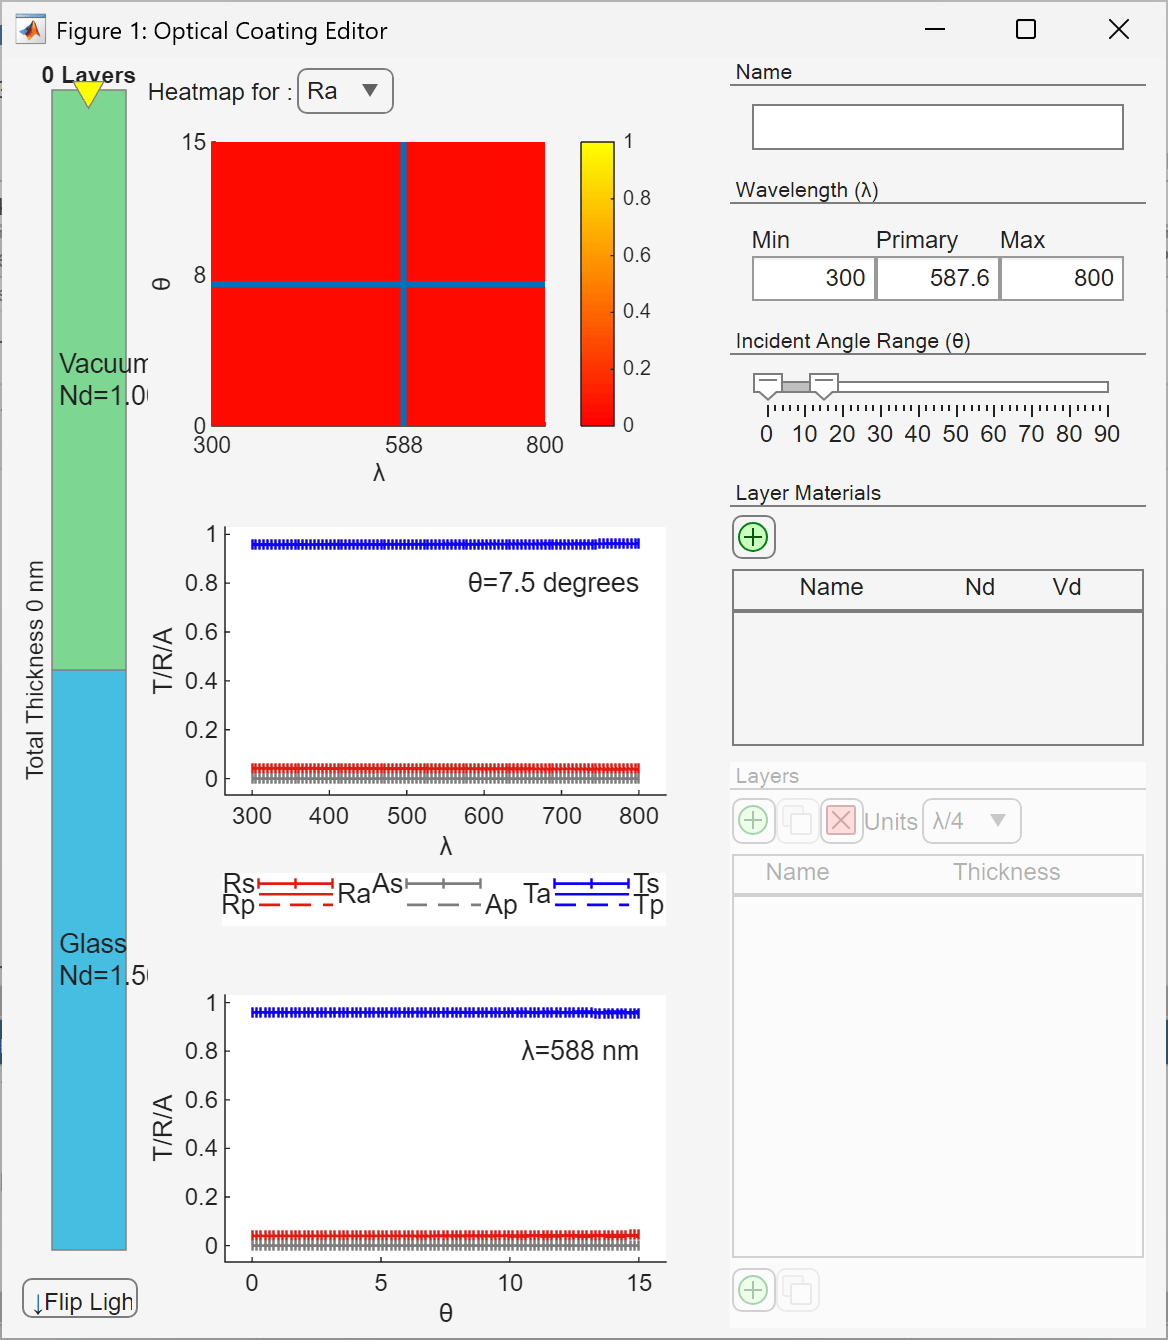Toggle the Flip Light button
This screenshot has width=1168, height=1340.
(x=80, y=1300)
